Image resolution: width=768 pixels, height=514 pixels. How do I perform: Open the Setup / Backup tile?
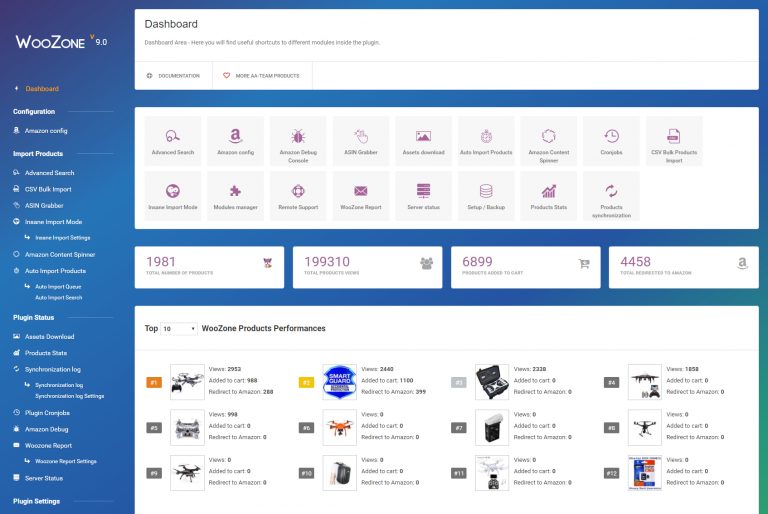pos(486,195)
